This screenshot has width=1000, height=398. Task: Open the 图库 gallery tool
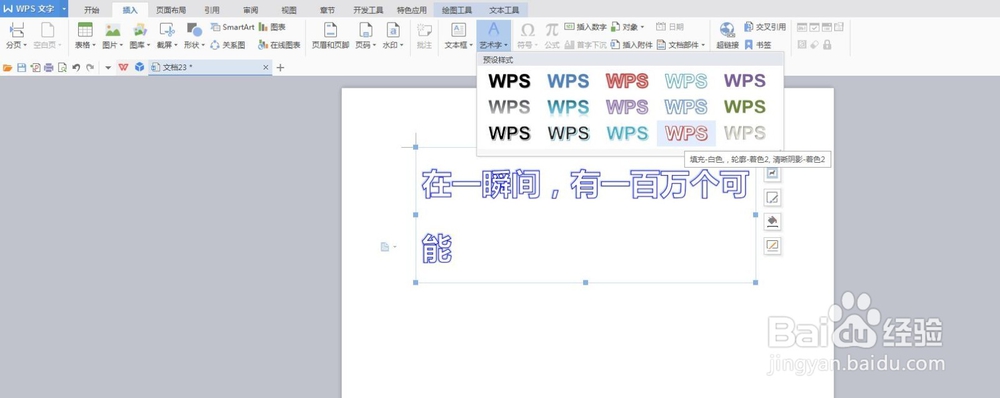[140, 35]
